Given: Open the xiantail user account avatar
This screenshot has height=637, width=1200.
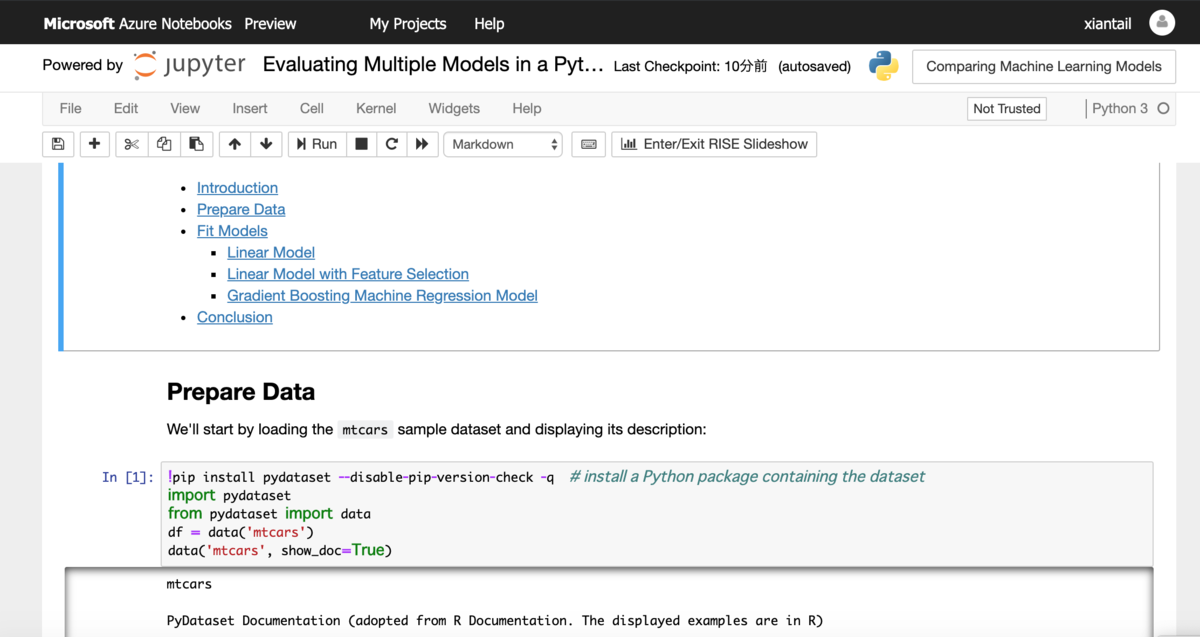Looking at the screenshot, I should click(1162, 23).
